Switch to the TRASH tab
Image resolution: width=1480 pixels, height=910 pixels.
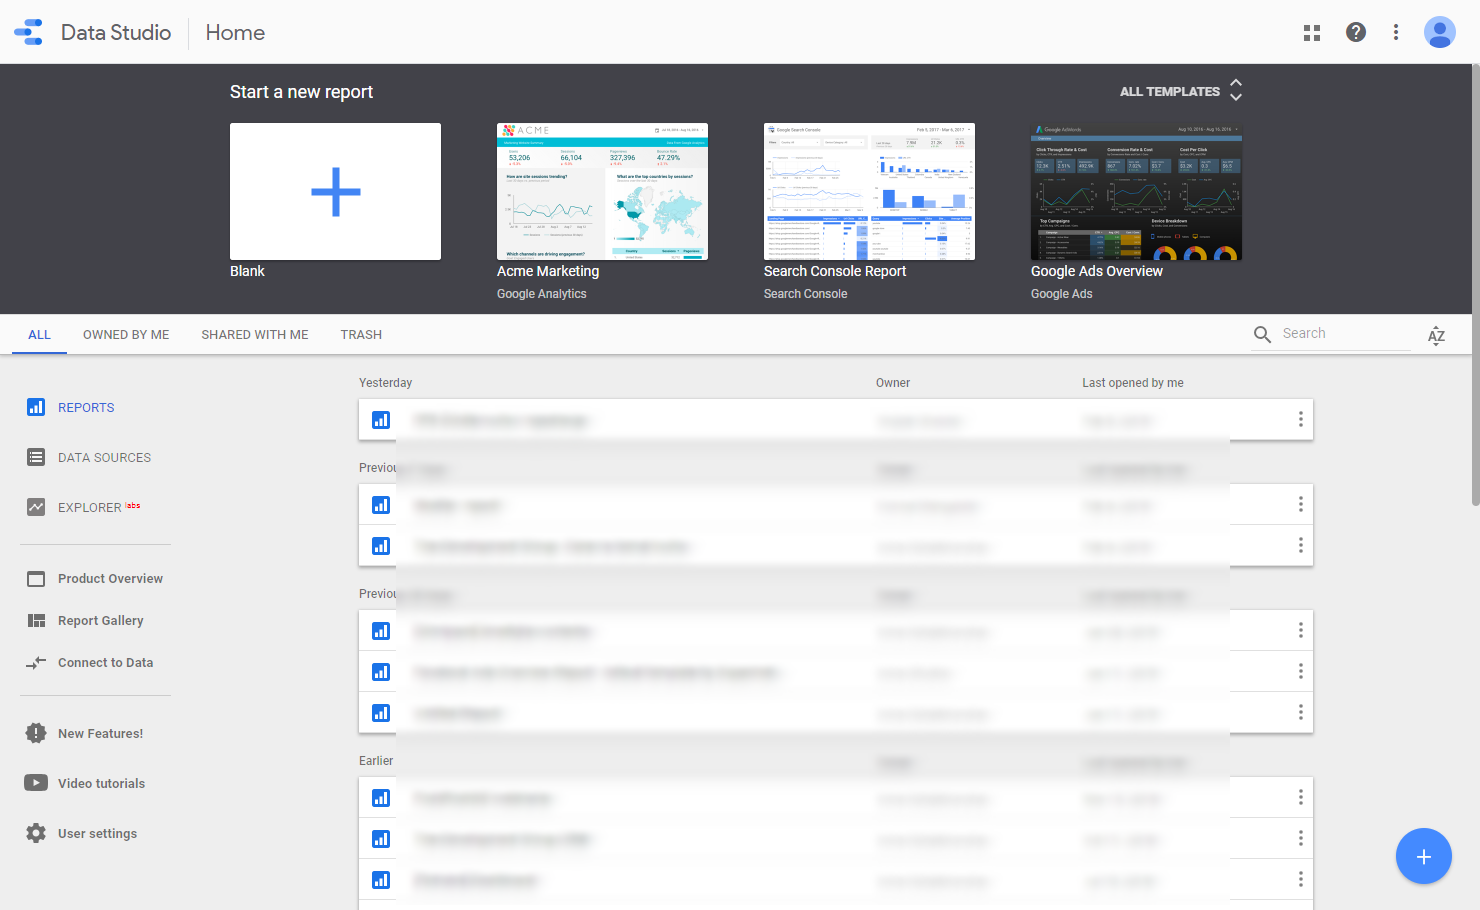[x=361, y=335]
